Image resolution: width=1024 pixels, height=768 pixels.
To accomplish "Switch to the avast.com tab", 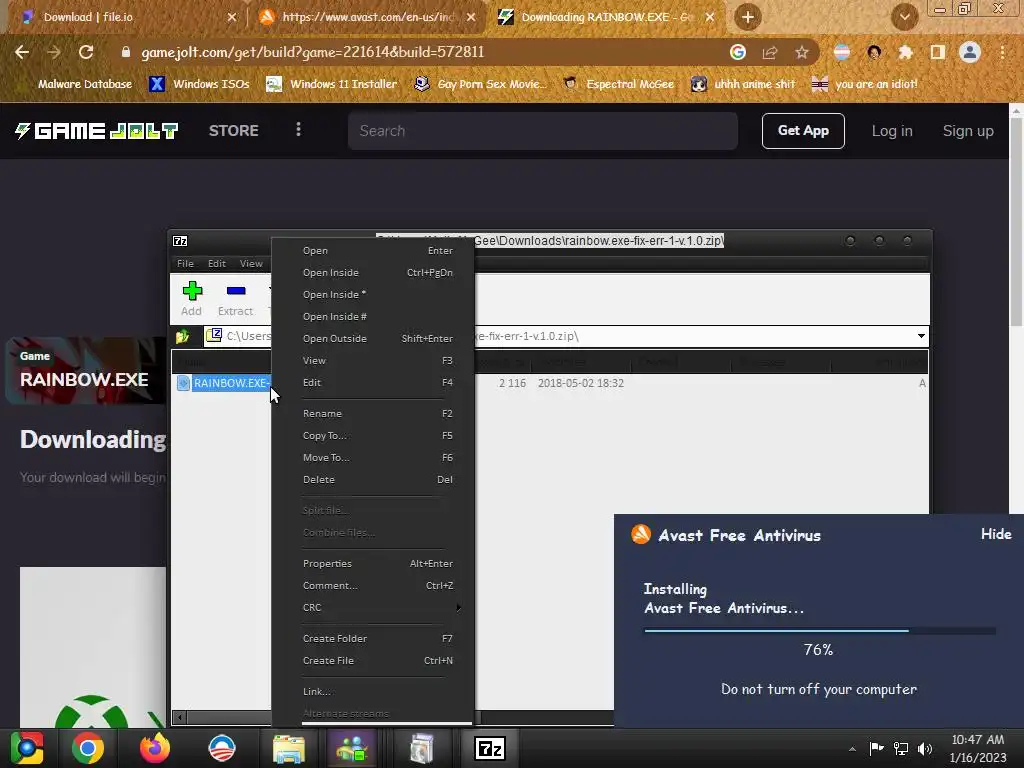I will coord(368,17).
